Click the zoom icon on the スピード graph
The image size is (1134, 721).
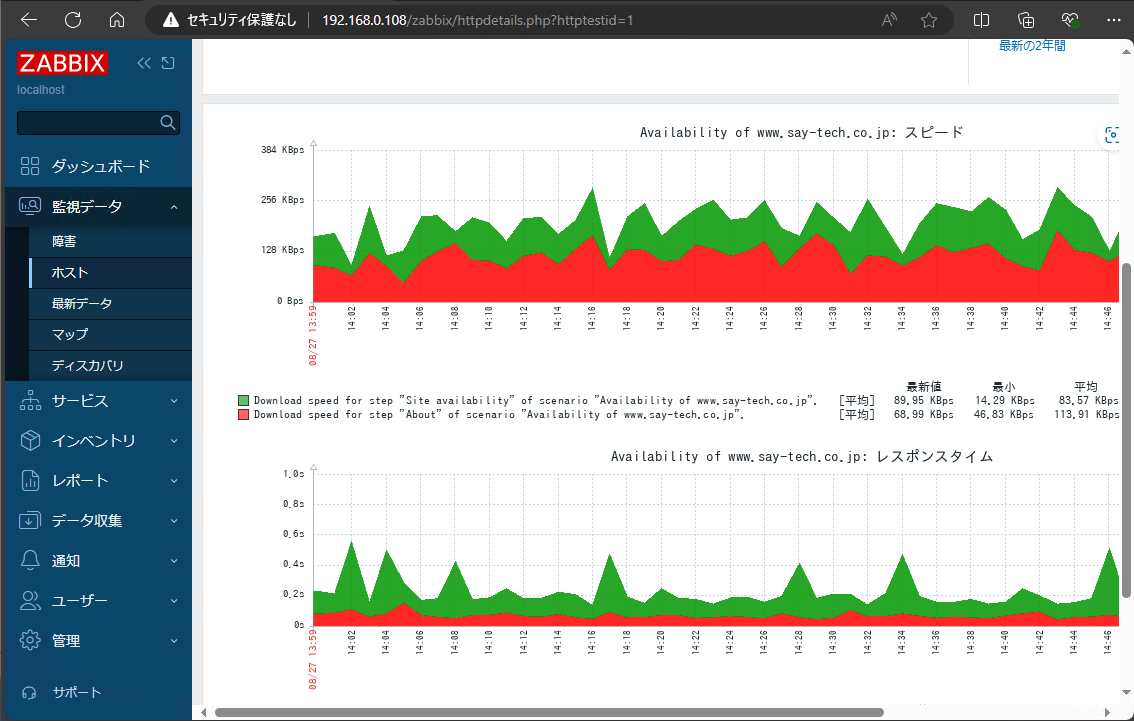click(x=1111, y=135)
